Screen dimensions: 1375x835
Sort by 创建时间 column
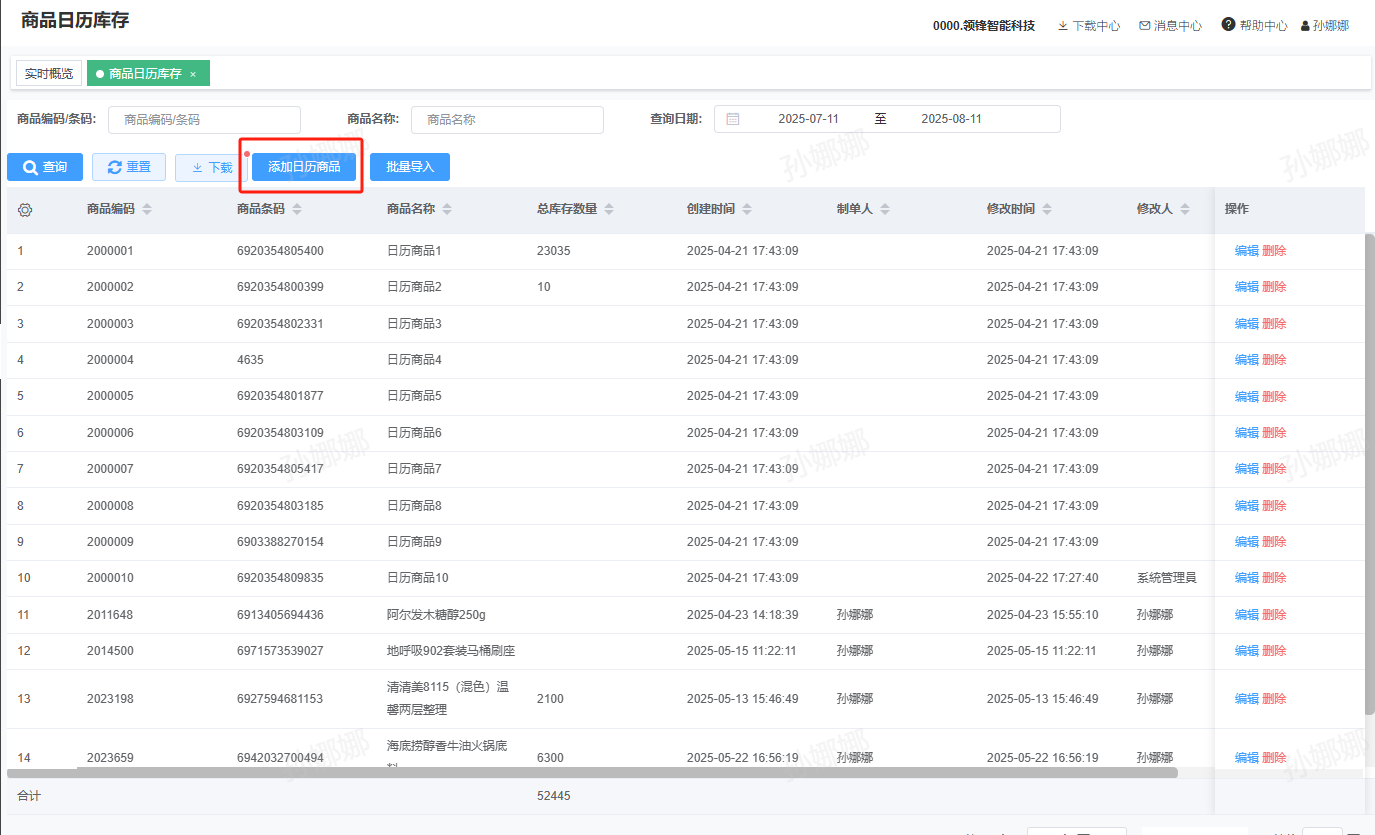click(x=747, y=210)
